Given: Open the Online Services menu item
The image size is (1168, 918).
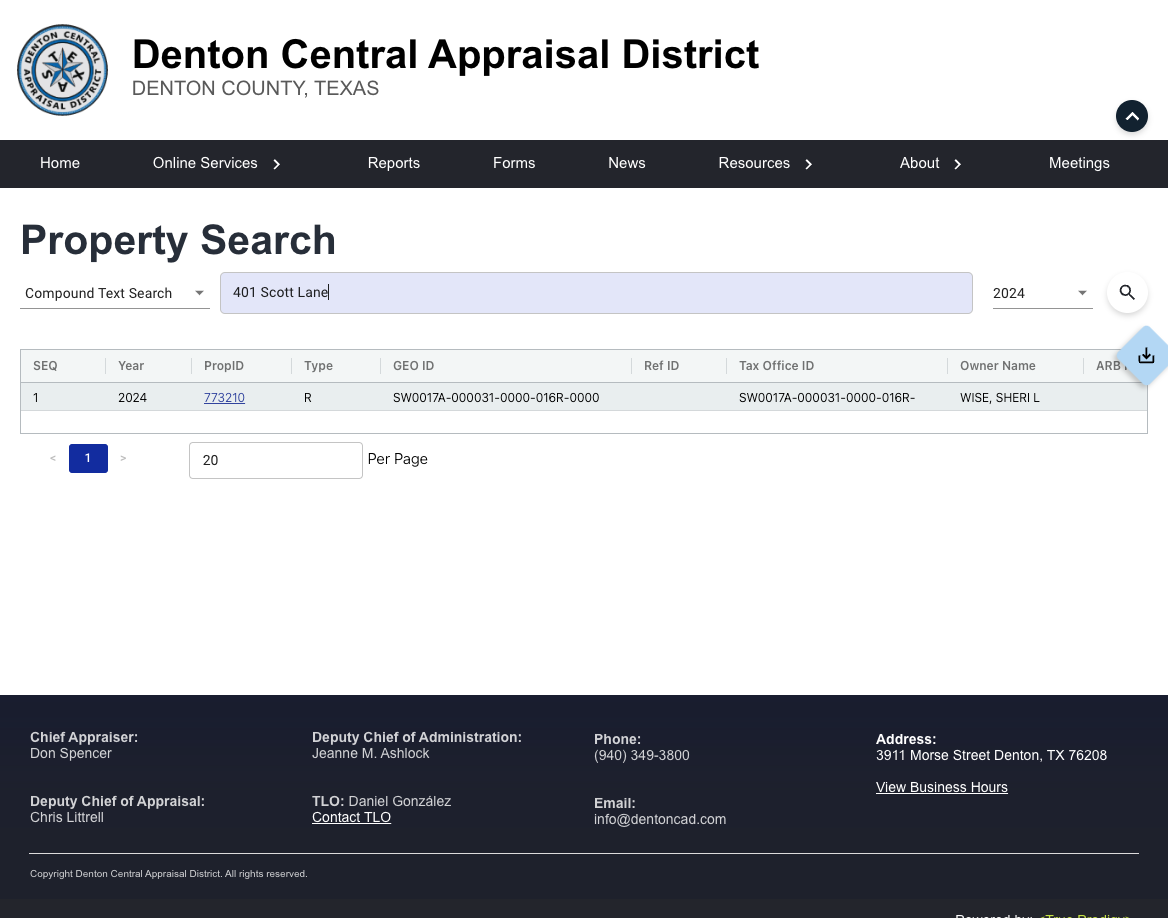Looking at the screenshot, I should (x=205, y=163).
